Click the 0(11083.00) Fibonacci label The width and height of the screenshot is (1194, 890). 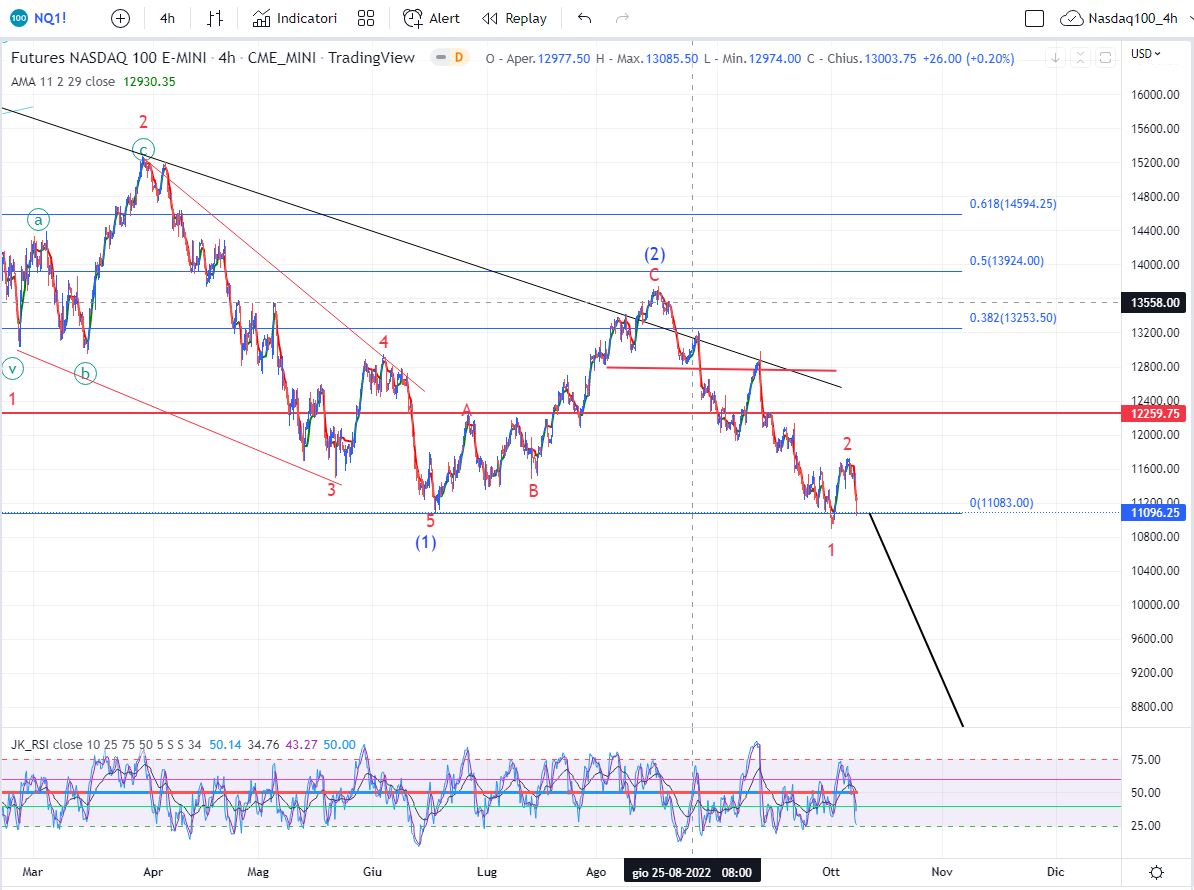point(1001,502)
